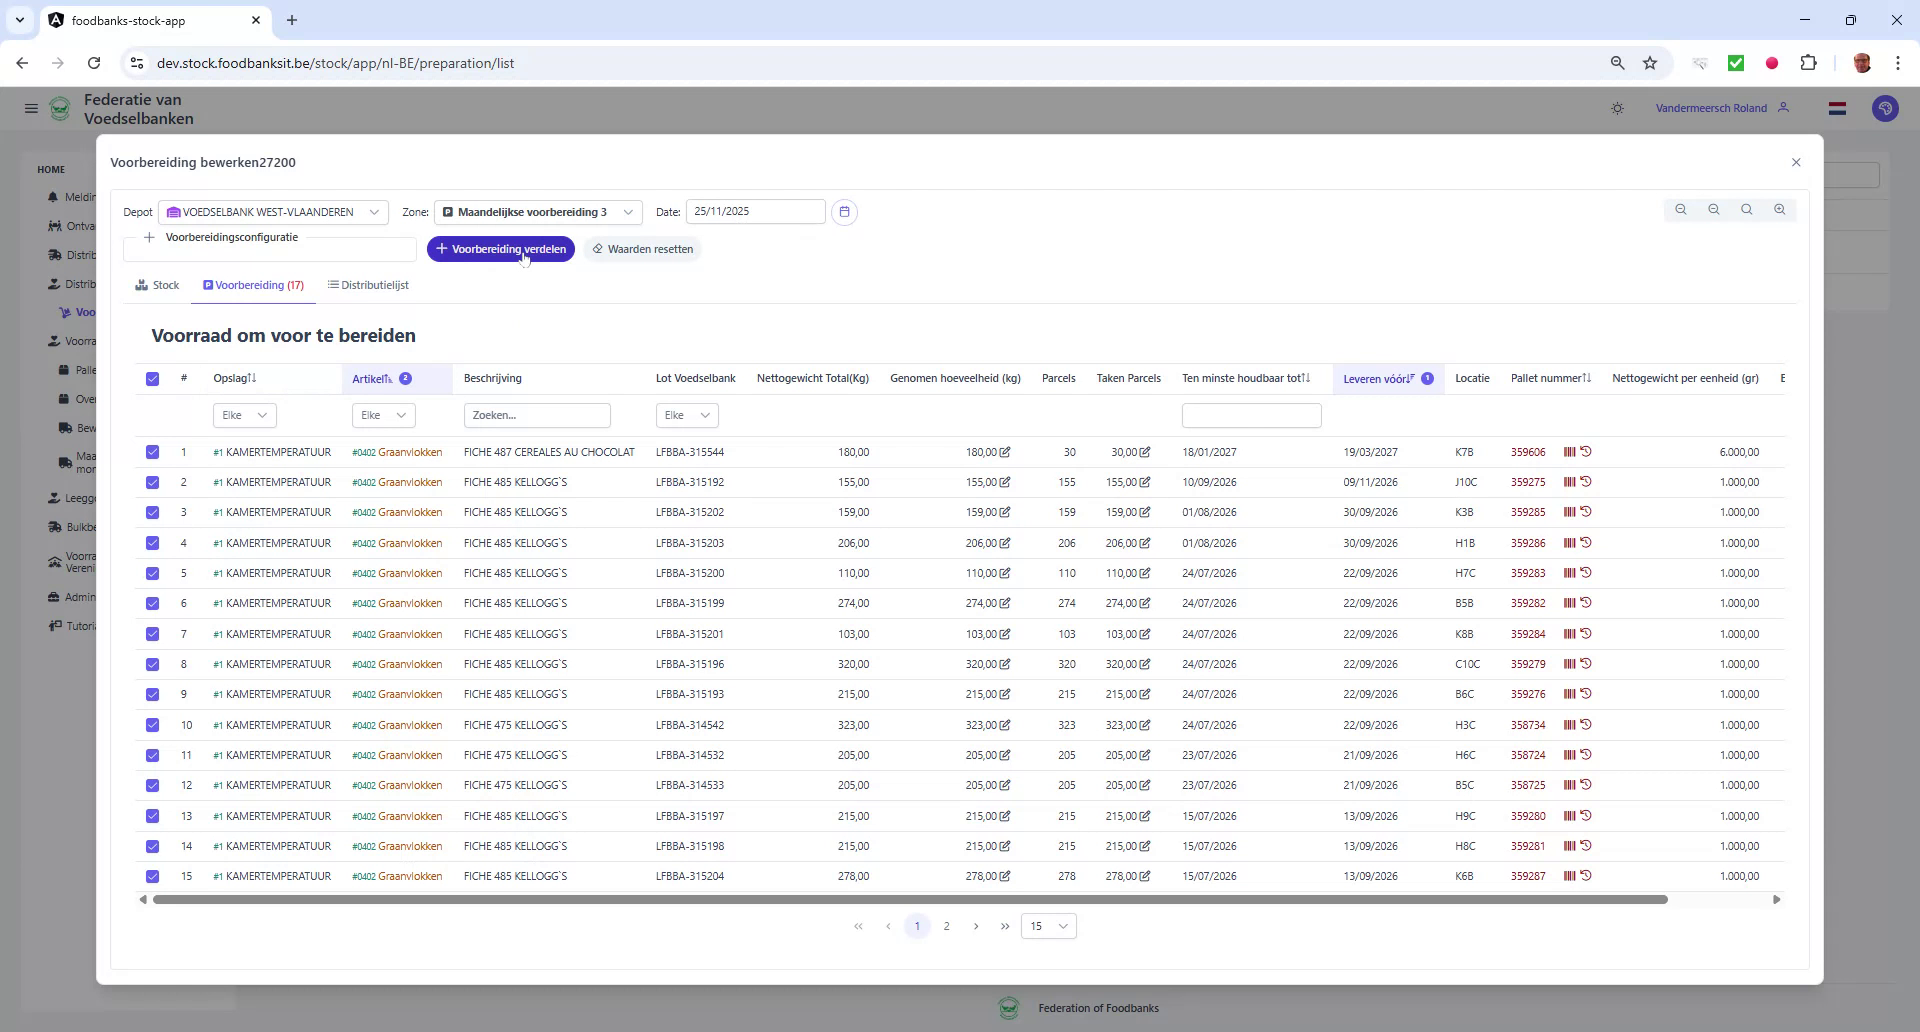
Task: Open the Zone dropdown Maandelijkse voorbereiding 3
Action: pyautogui.click(x=538, y=212)
